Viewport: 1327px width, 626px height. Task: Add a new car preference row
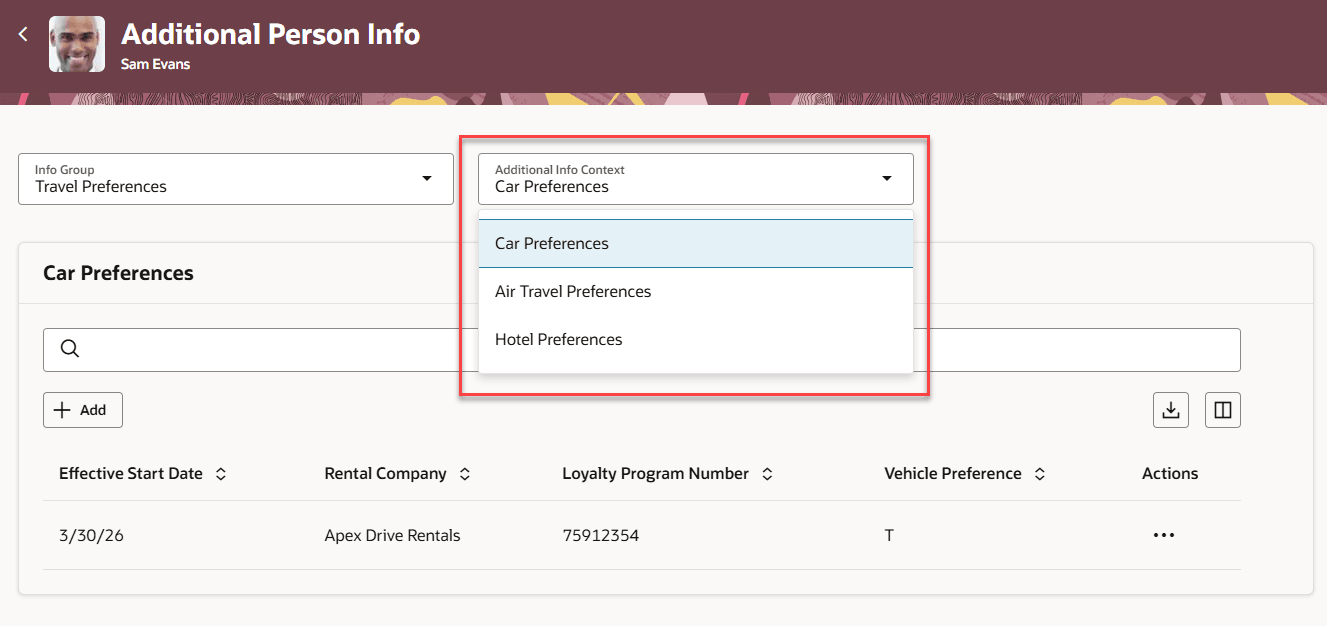point(83,410)
